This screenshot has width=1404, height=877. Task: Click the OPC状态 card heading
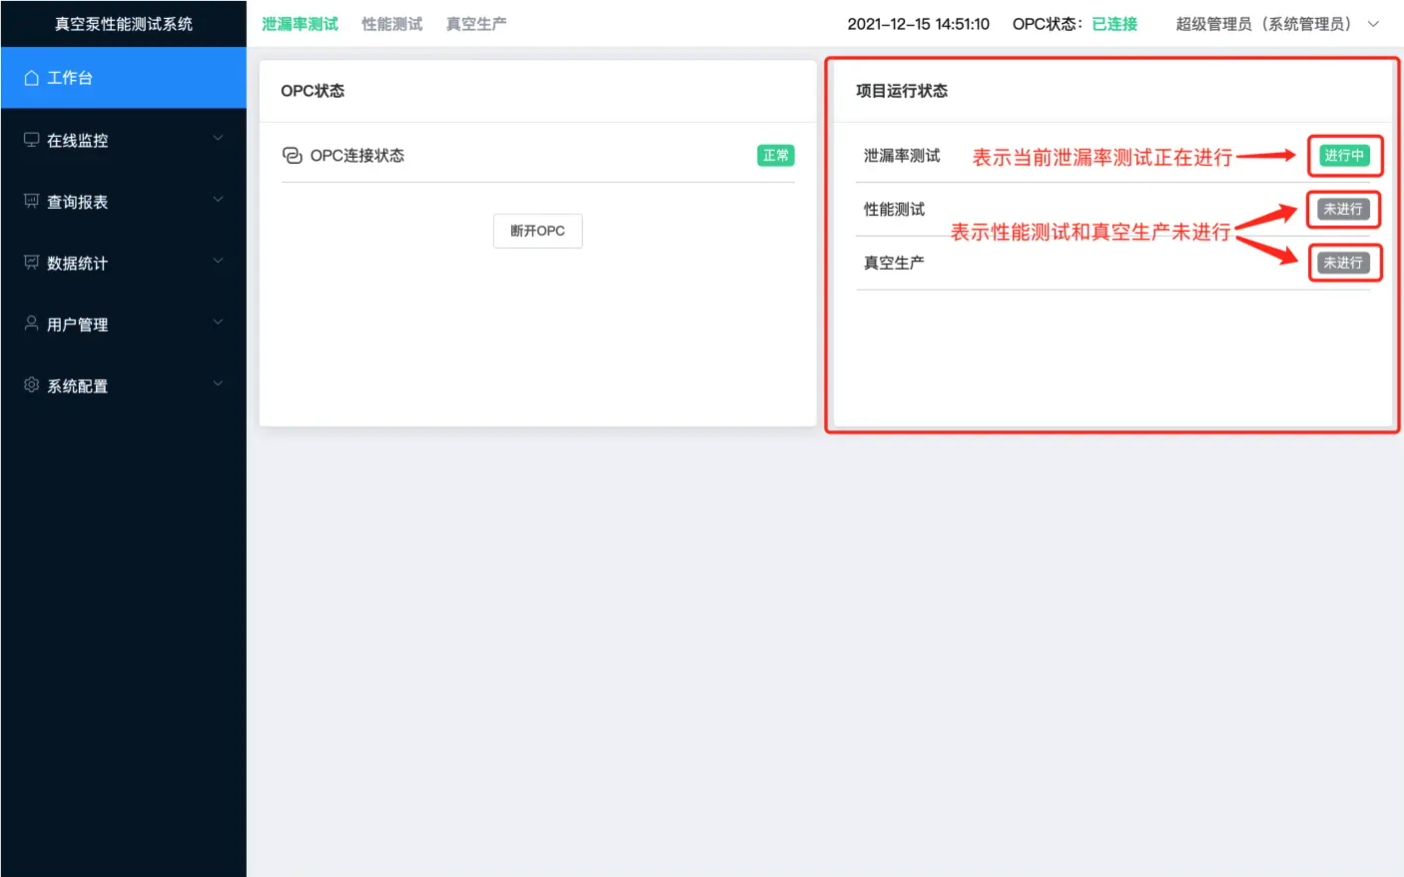point(313,91)
